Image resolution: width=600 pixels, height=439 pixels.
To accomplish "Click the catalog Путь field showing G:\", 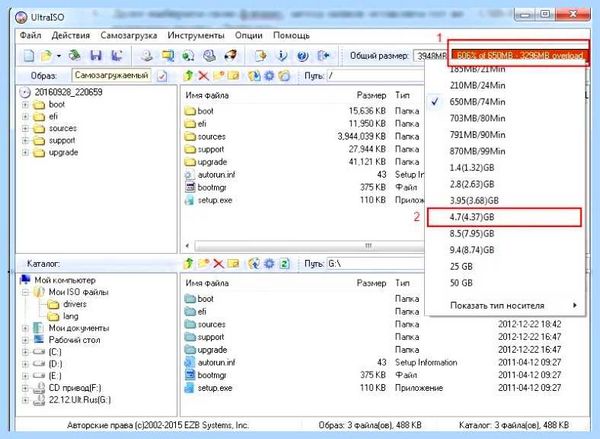I will [x=375, y=264].
